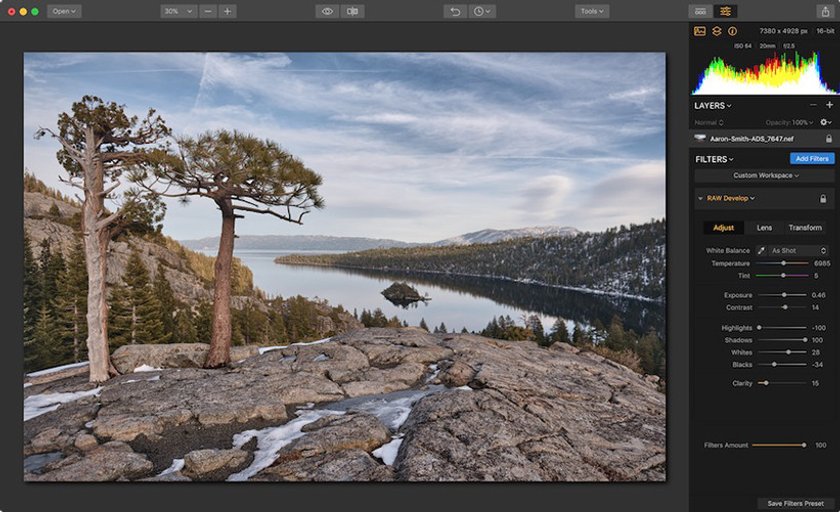Collapse RAW Develop with the triangle
Screen dimensions: 840x512
tap(700, 198)
